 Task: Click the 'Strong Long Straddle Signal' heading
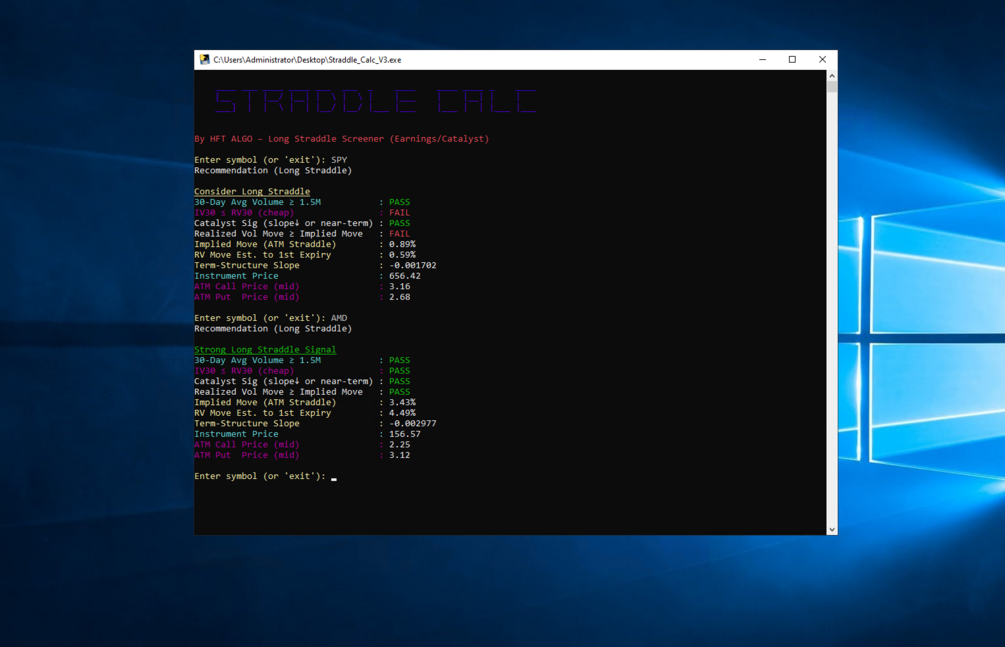point(265,349)
